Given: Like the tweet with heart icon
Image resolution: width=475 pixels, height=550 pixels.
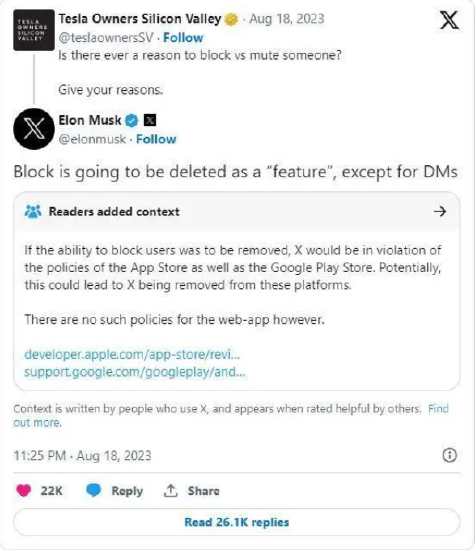Looking at the screenshot, I should point(24,490).
